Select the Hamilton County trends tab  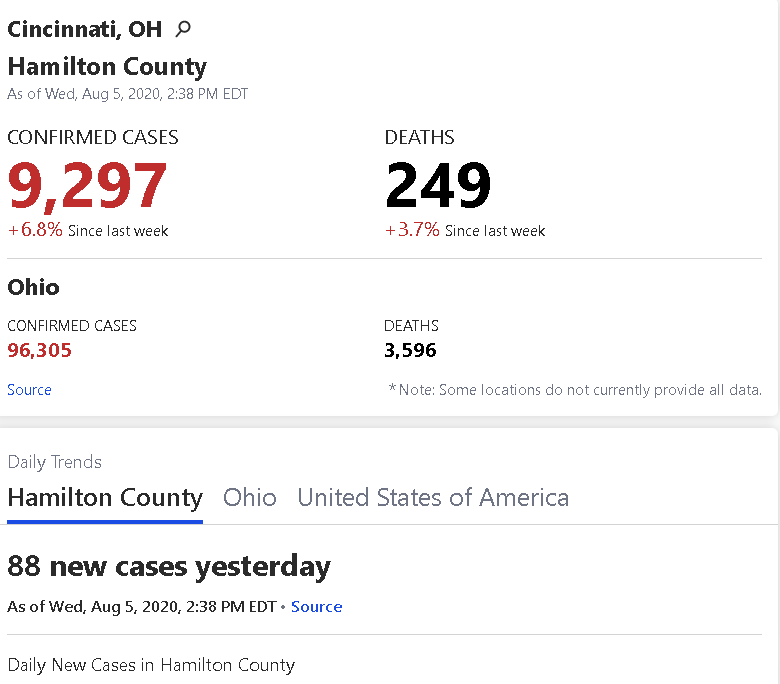[x=105, y=498]
